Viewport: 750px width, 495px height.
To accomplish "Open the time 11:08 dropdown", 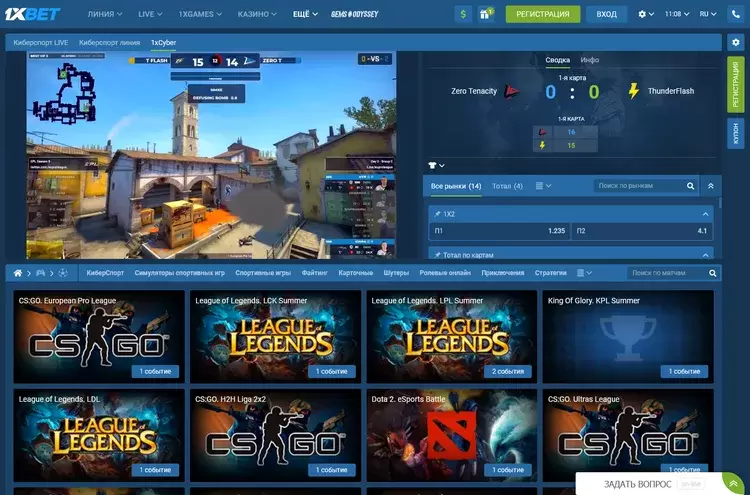I will click(x=677, y=14).
